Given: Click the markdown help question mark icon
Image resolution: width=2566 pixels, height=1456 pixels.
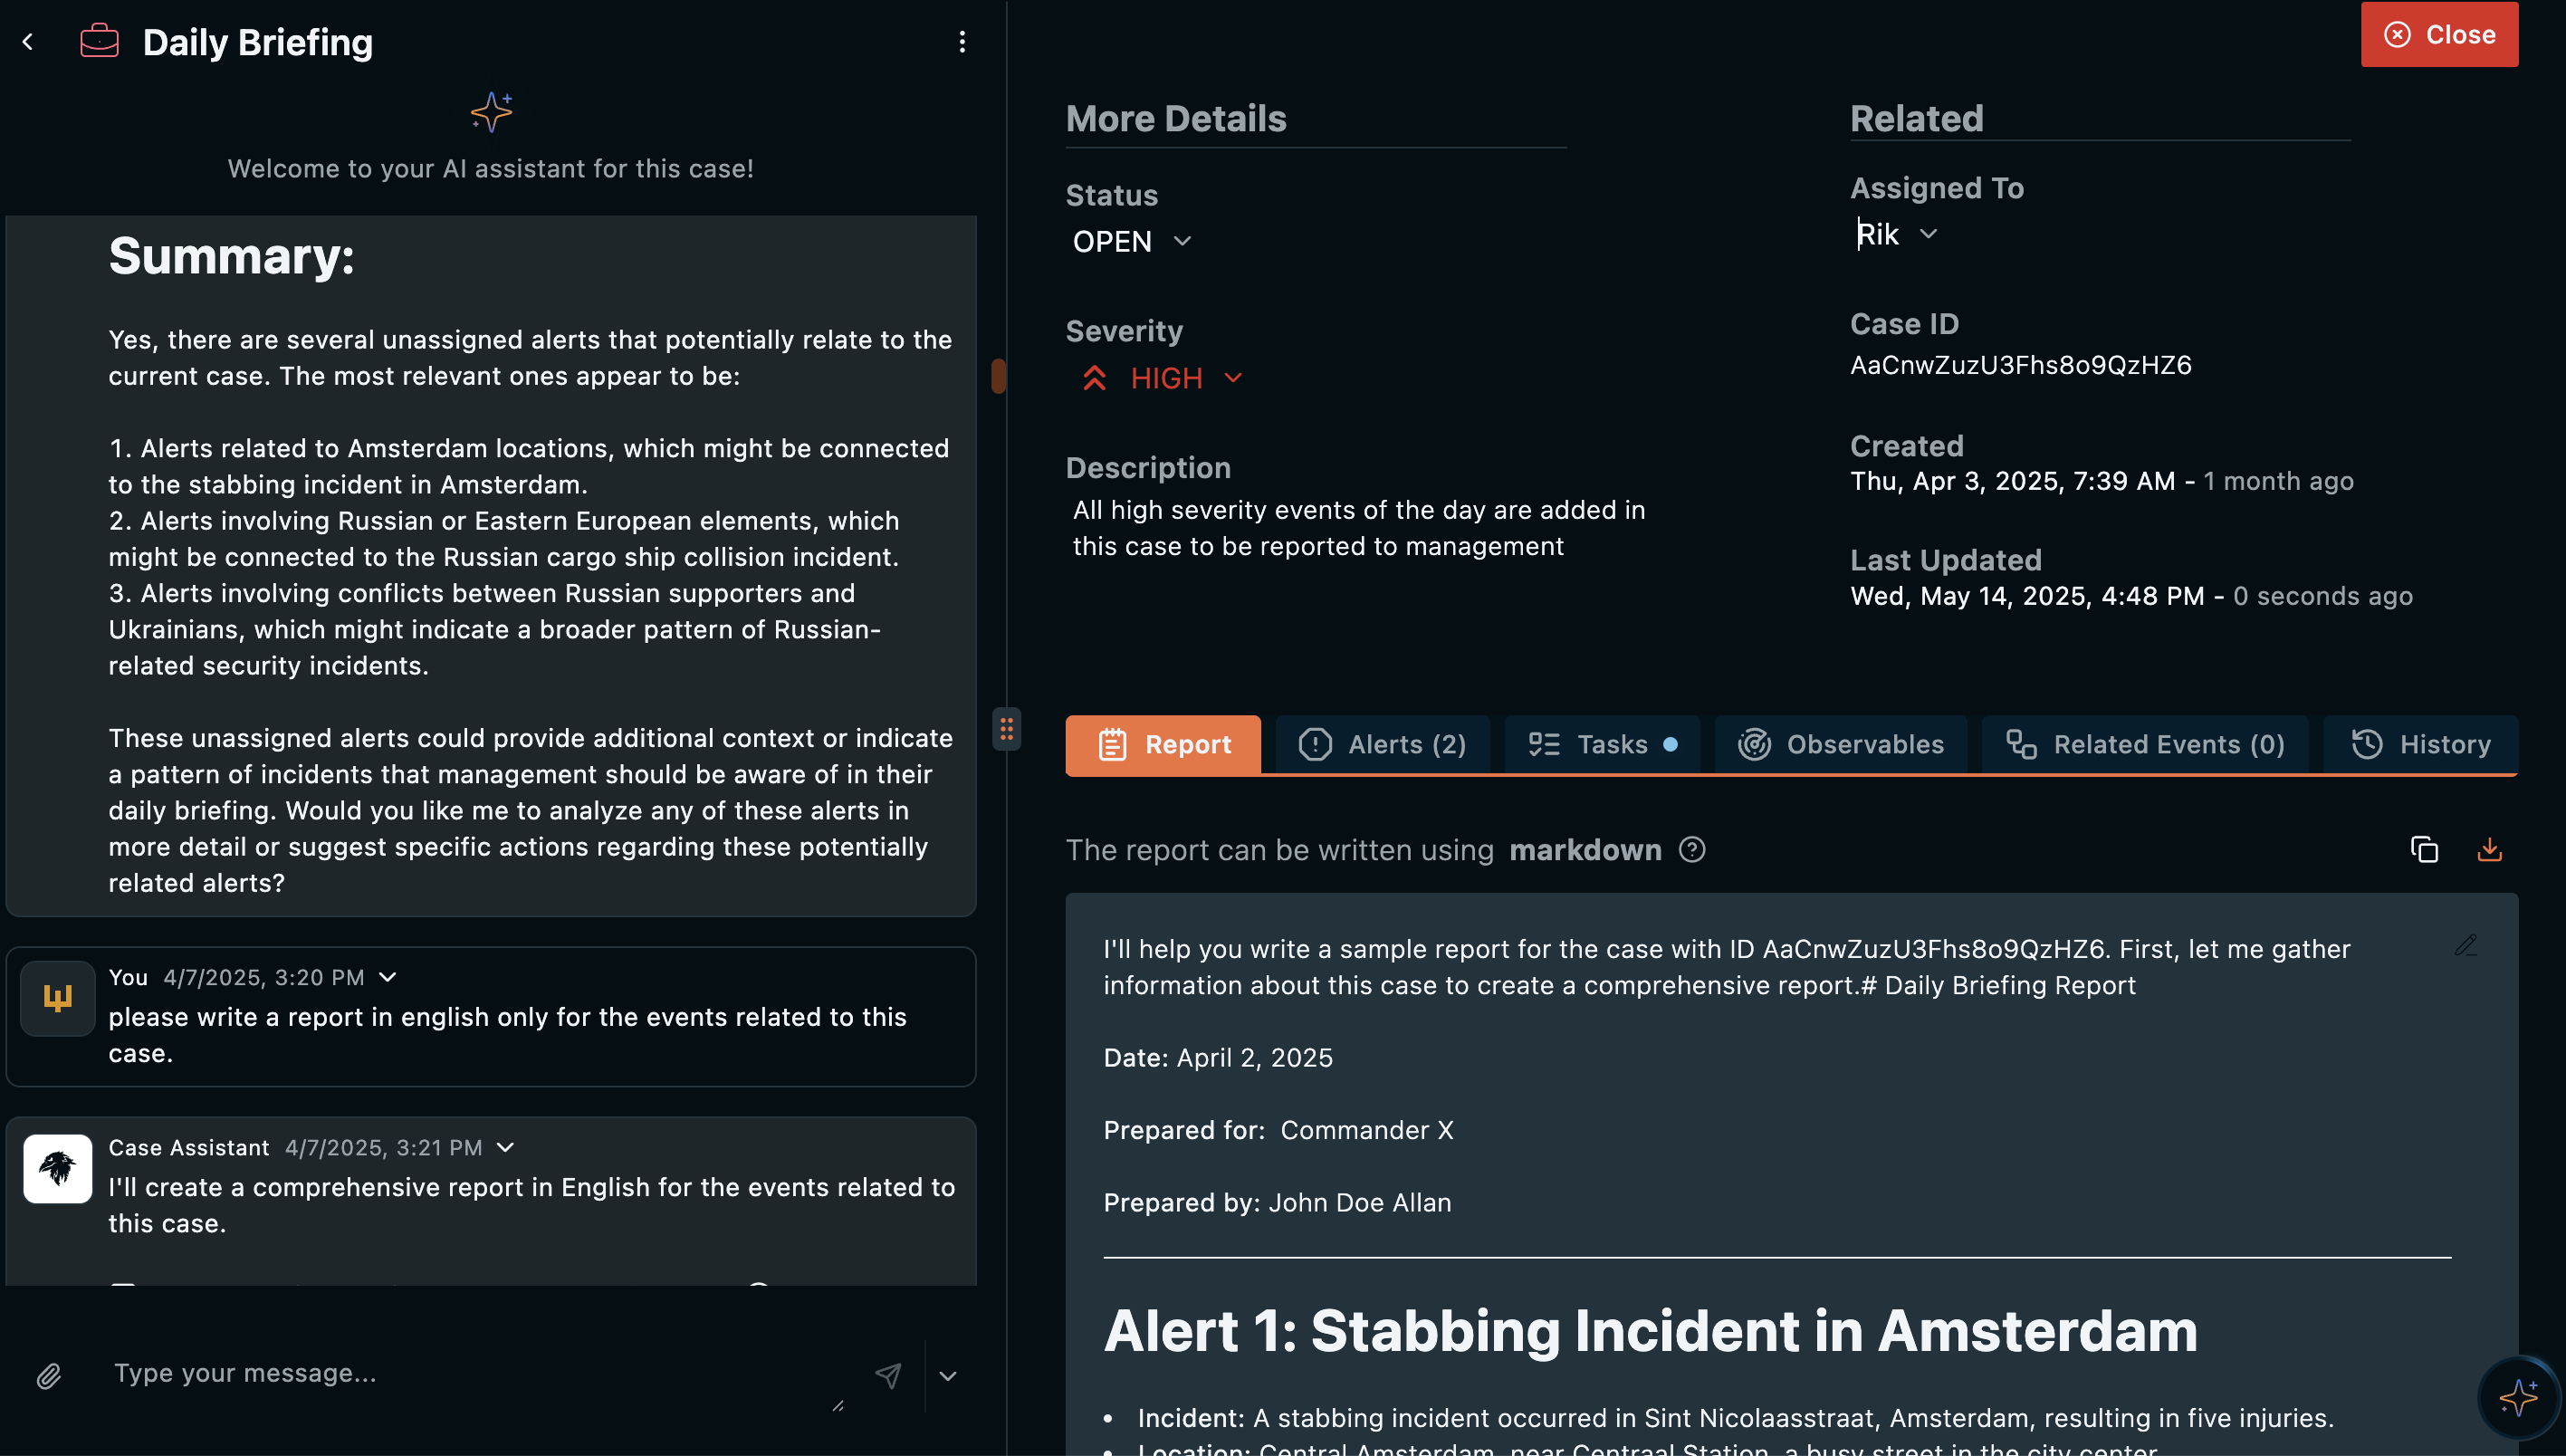Looking at the screenshot, I should [x=1692, y=850].
